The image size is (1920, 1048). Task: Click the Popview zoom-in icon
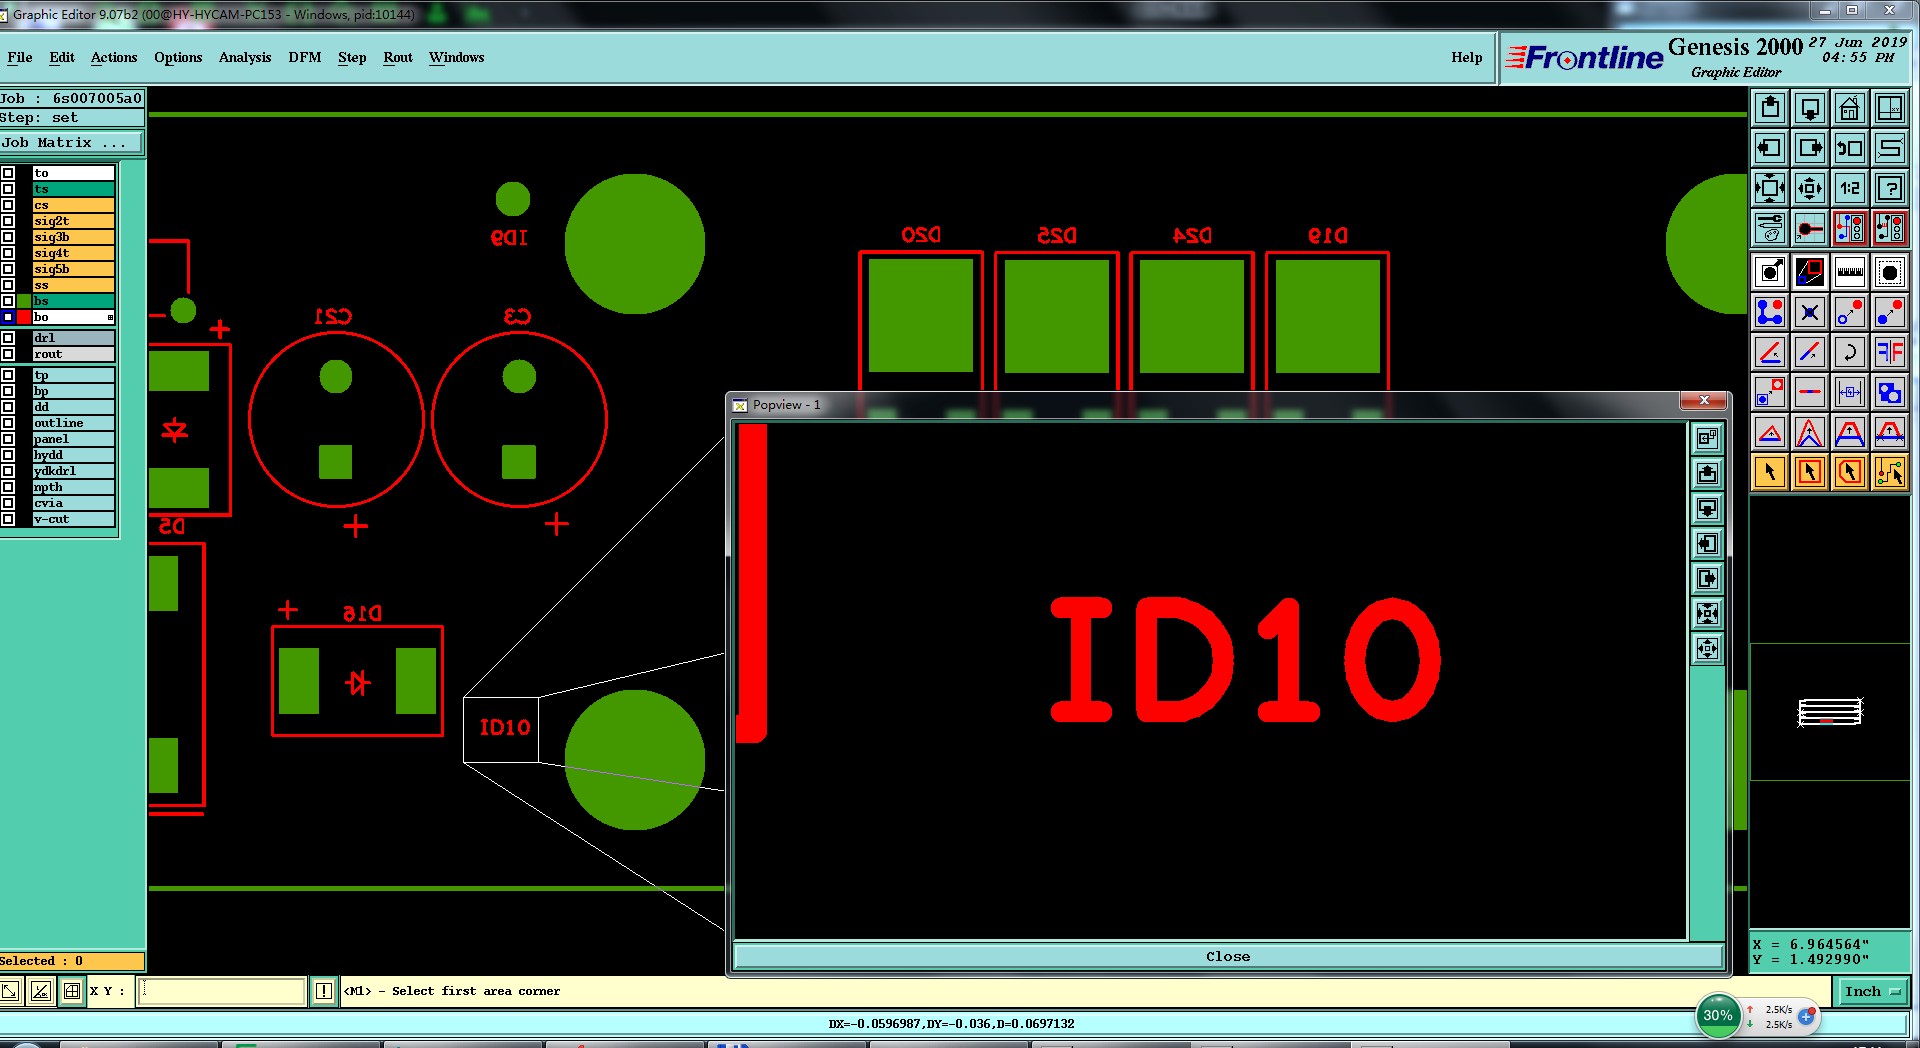(1707, 613)
